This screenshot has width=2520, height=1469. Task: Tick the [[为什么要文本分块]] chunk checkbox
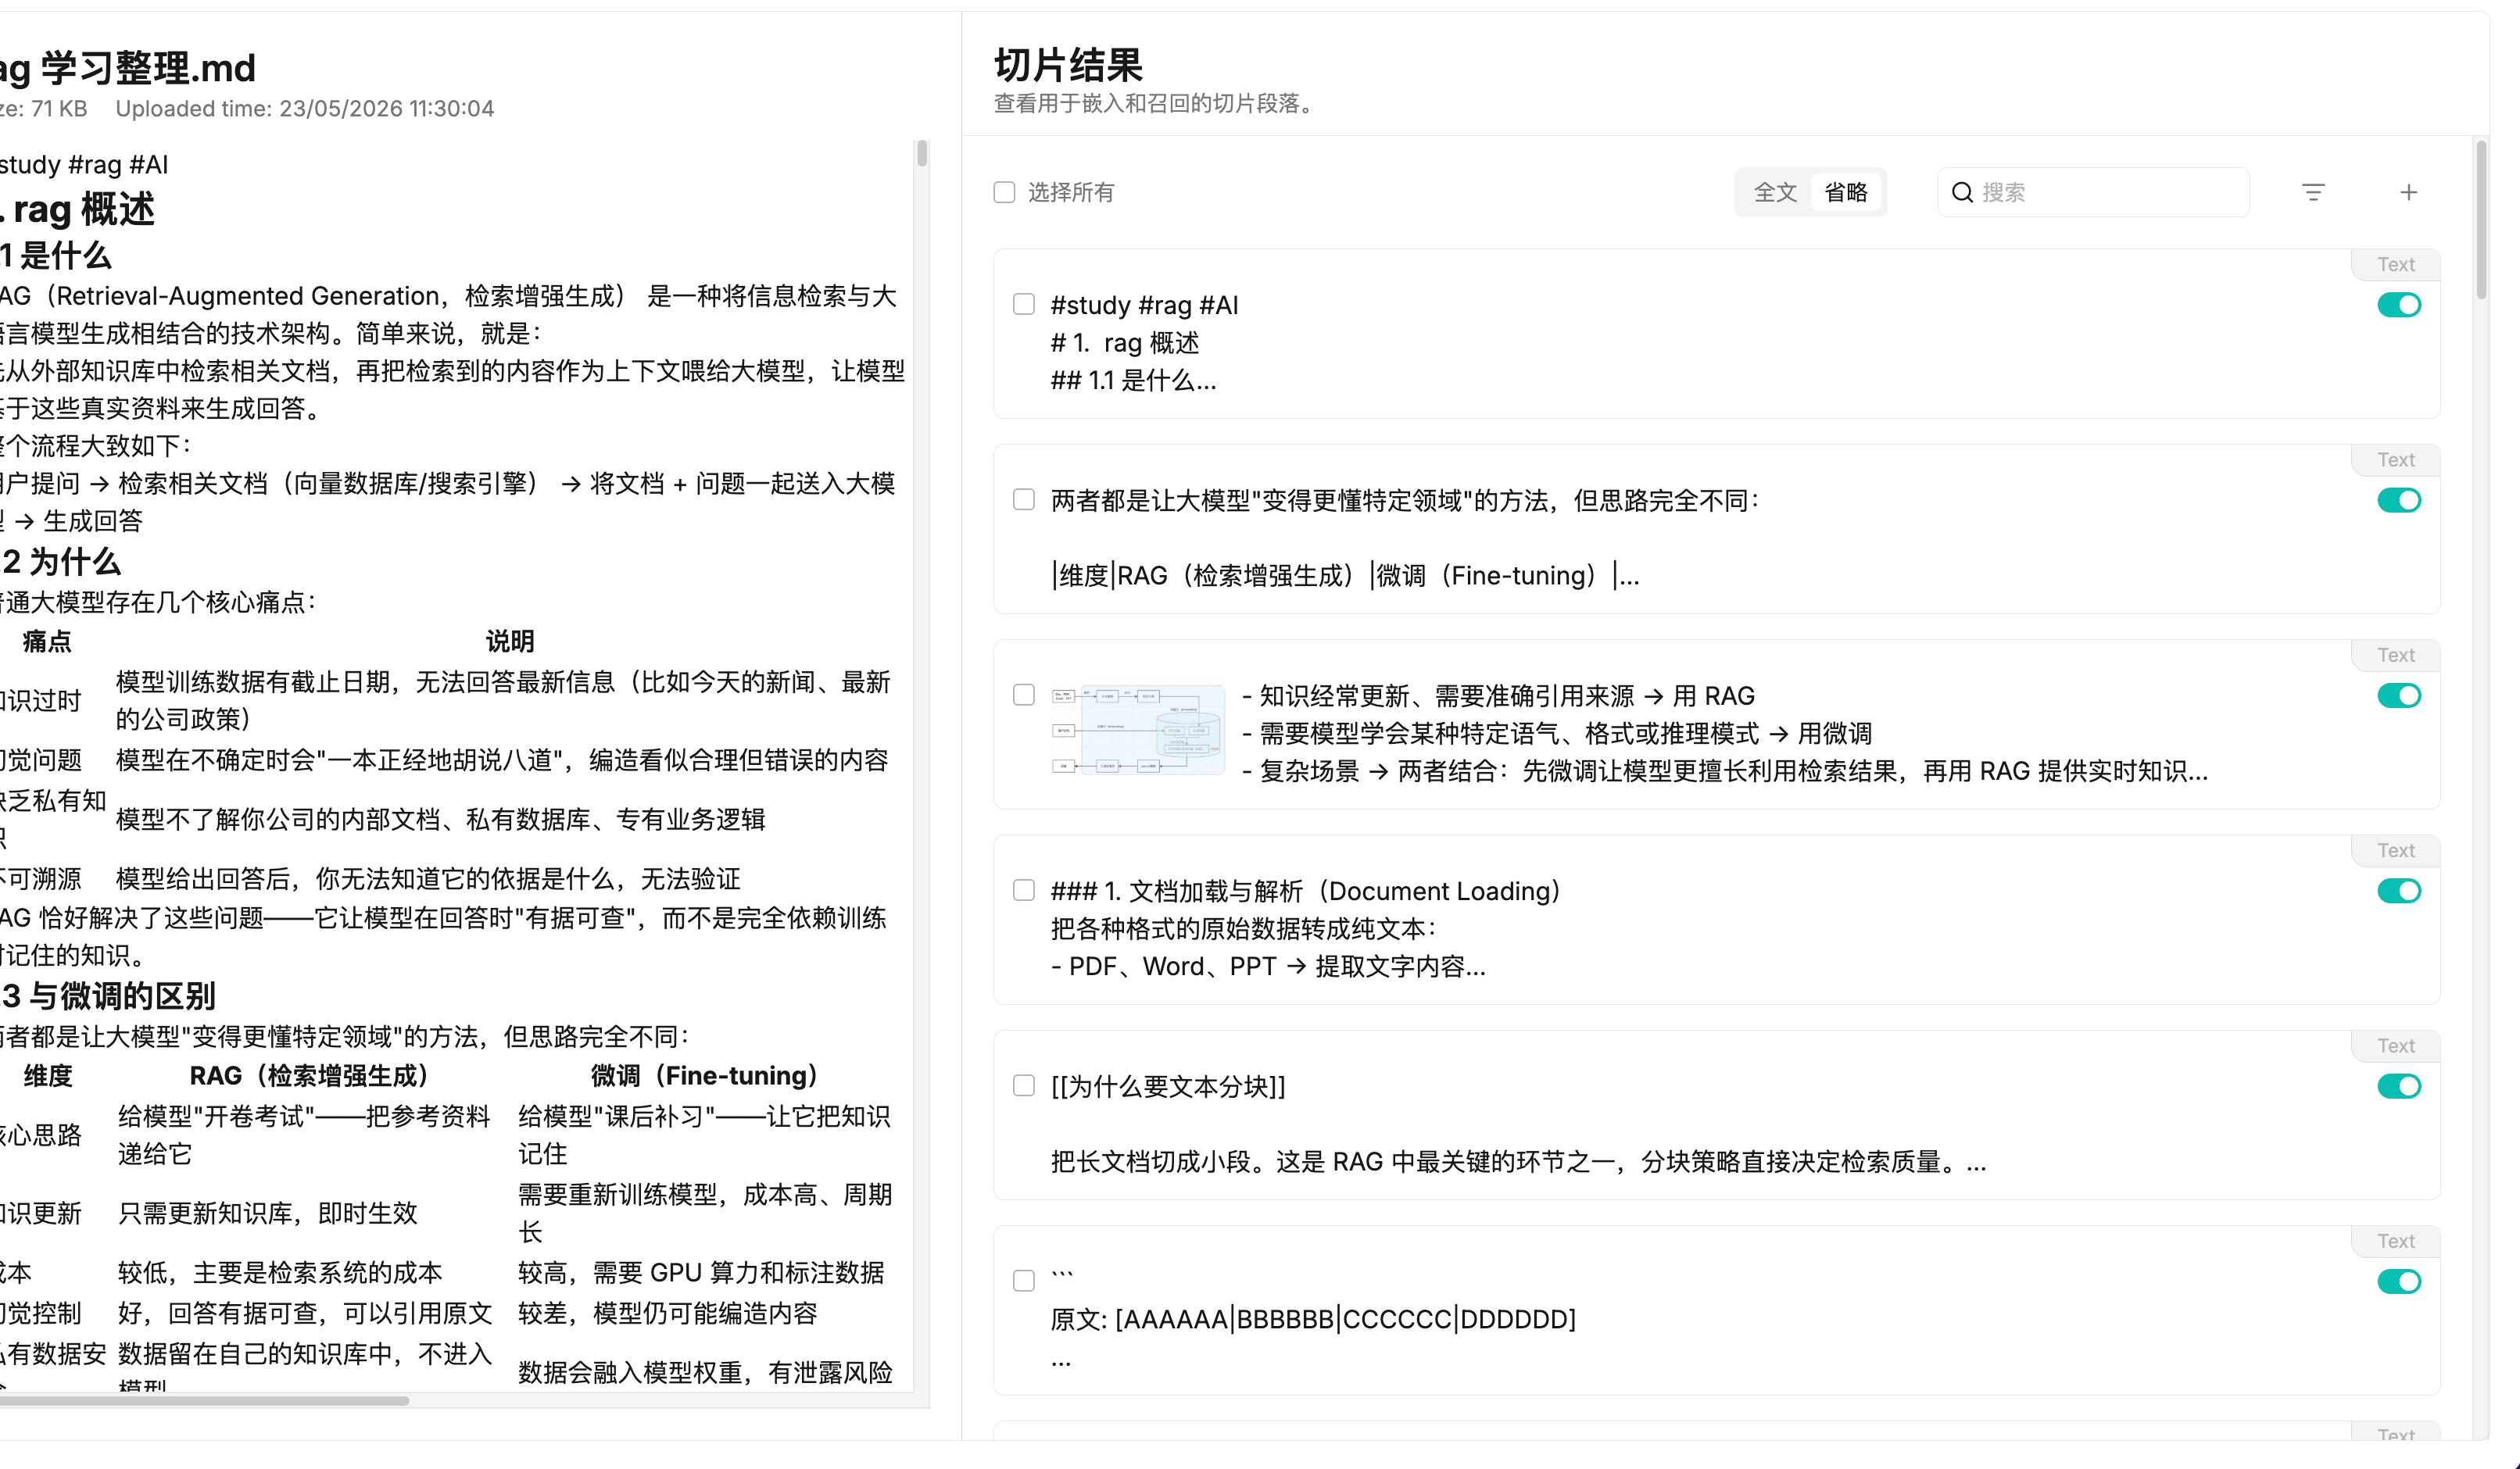[1024, 1085]
